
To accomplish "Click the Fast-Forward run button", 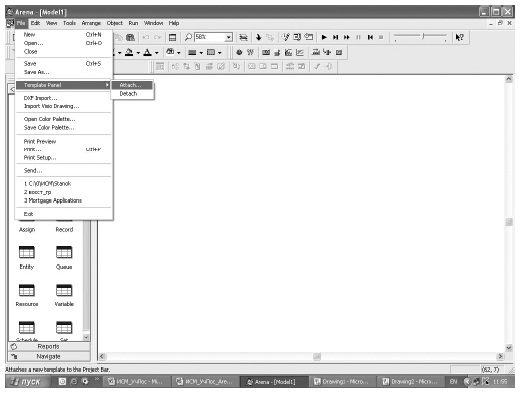I will (x=347, y=37).
